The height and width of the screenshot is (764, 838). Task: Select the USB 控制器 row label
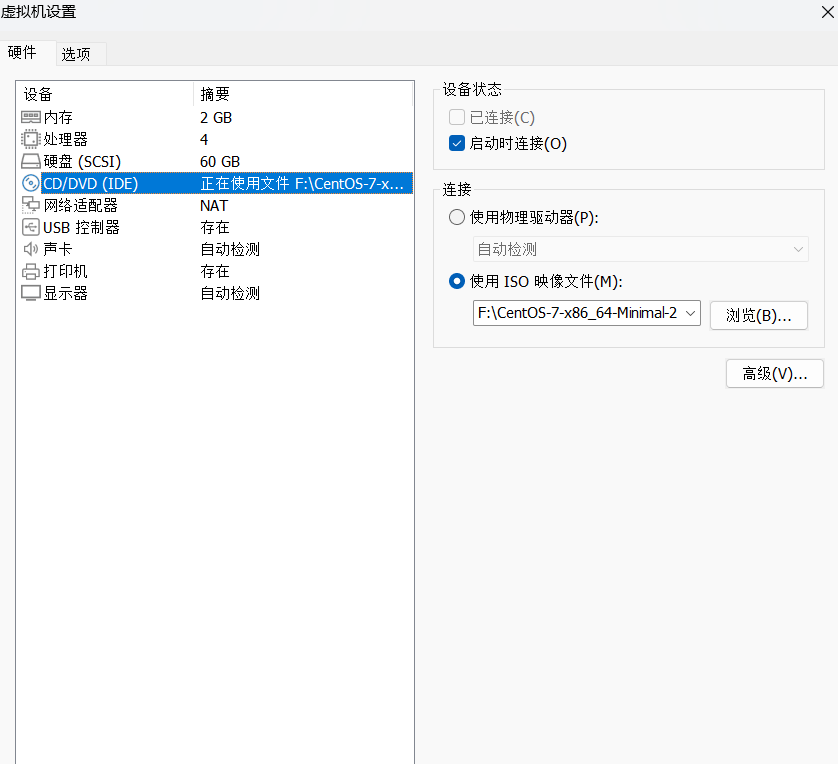pyautogui.click(x=81, y=227)
